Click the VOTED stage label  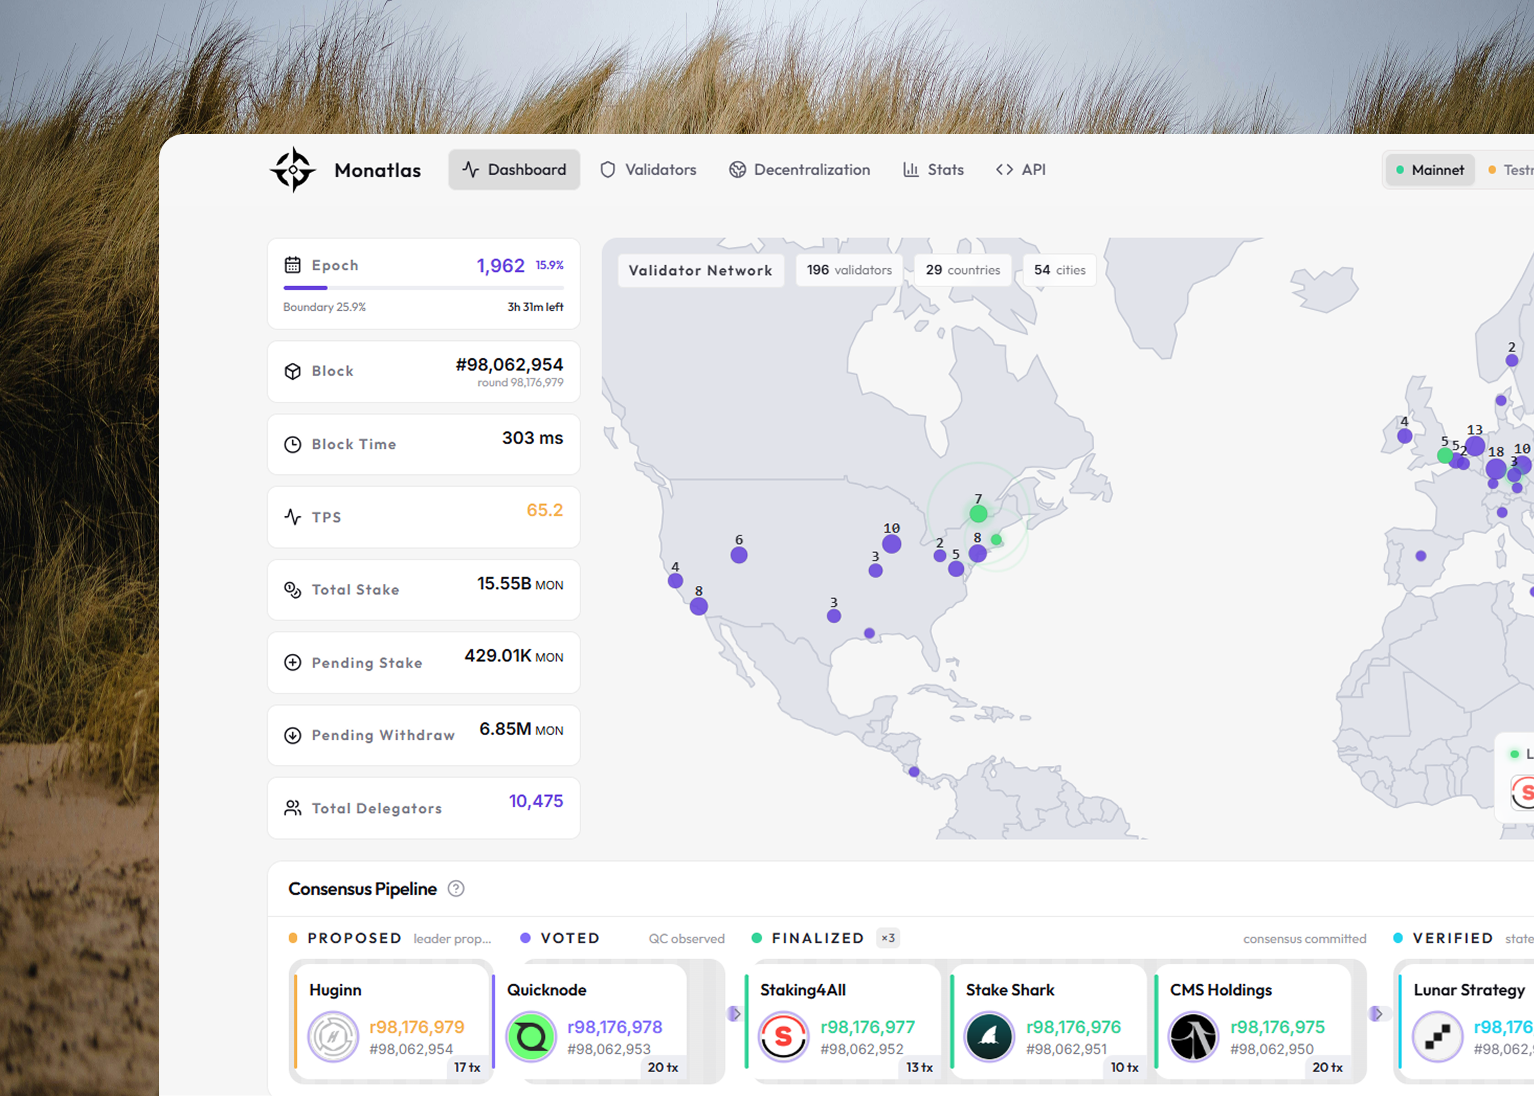point(570,938)
